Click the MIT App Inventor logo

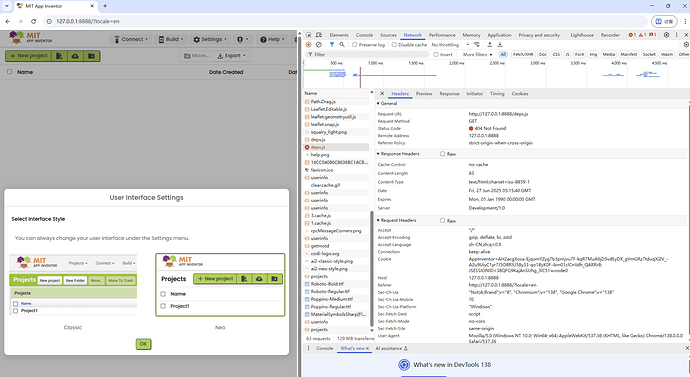pos(31,38)
